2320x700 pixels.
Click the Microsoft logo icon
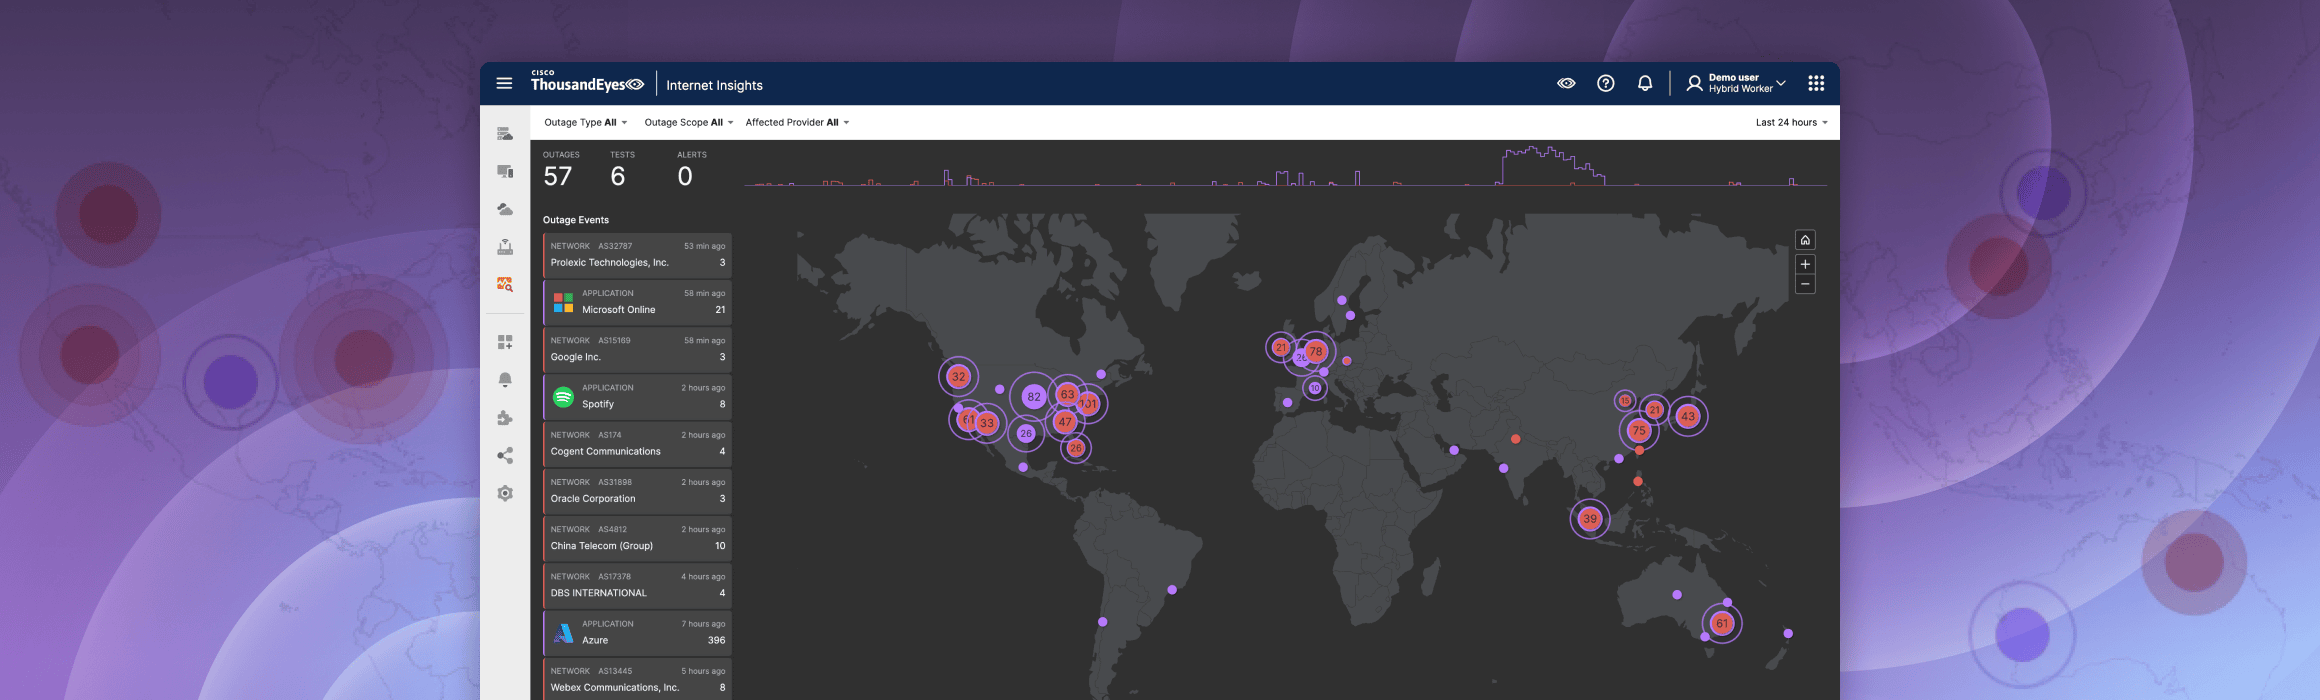coord(563,302)
